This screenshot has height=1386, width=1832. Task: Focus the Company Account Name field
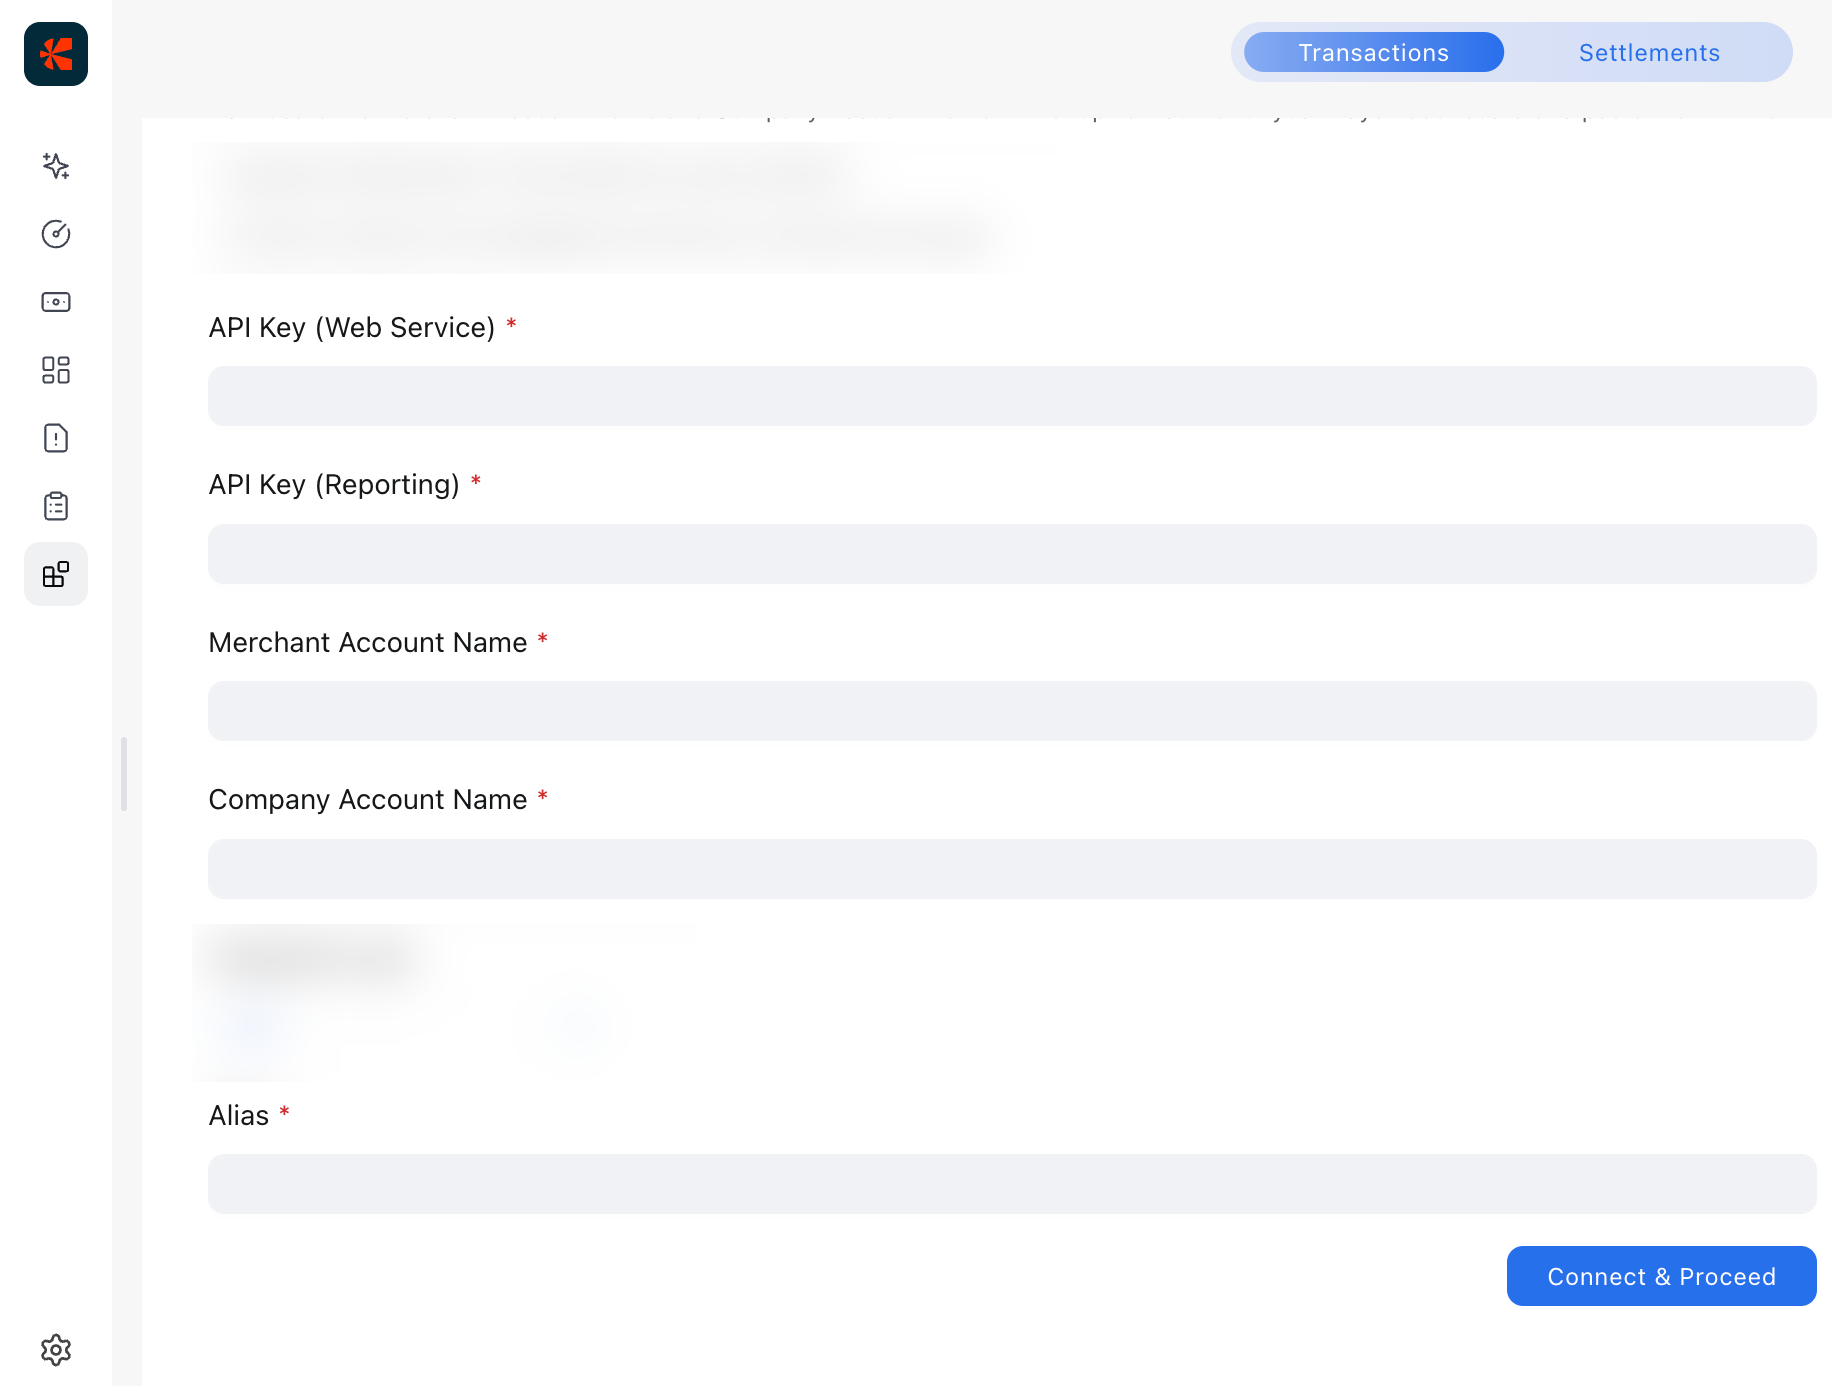pyautogui.click(x=1012, y=869)
